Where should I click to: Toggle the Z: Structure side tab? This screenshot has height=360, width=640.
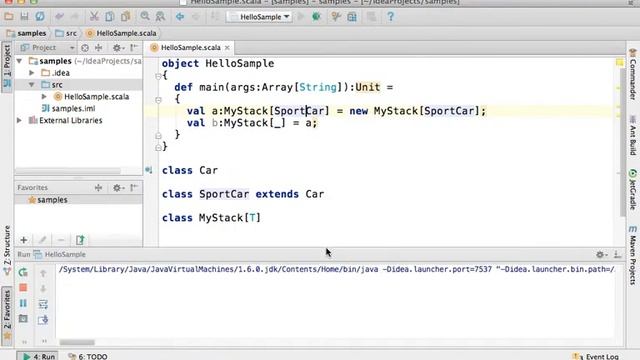(x=7, y=250)
